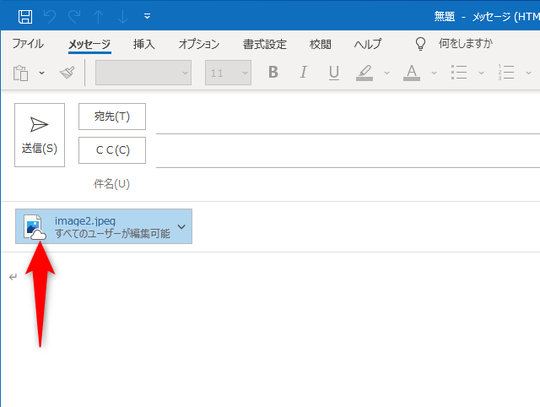Toggle Underline formatting
540x407 pixels.
[334, 73]
